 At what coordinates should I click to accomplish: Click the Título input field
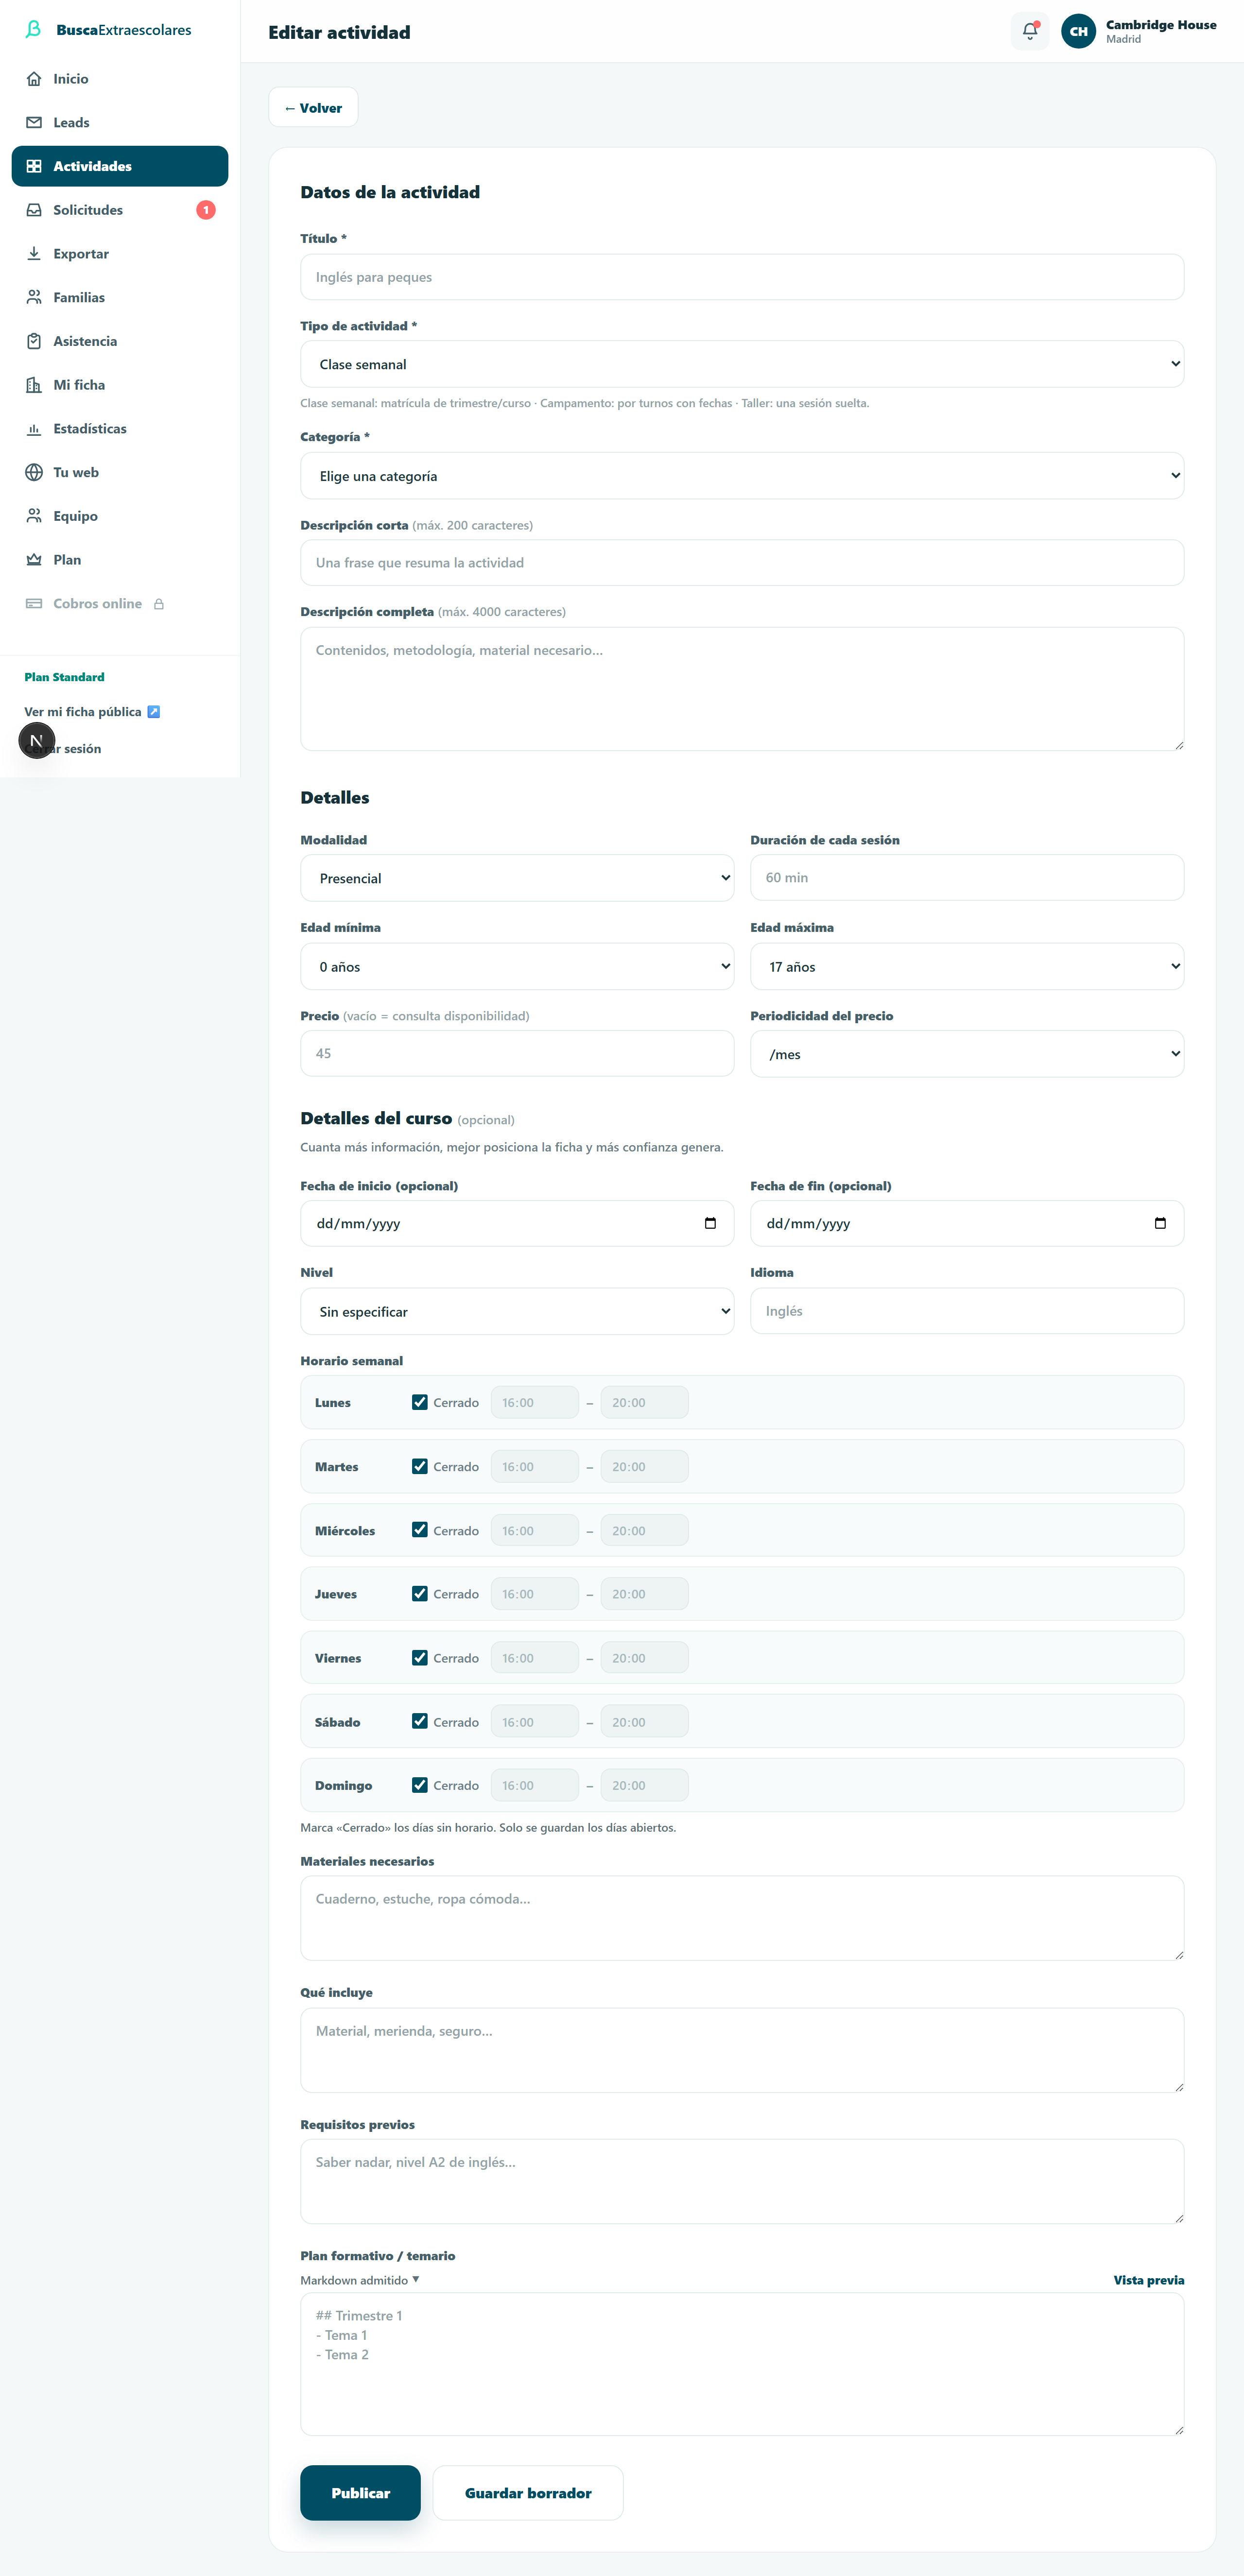[x=742, y=277]
